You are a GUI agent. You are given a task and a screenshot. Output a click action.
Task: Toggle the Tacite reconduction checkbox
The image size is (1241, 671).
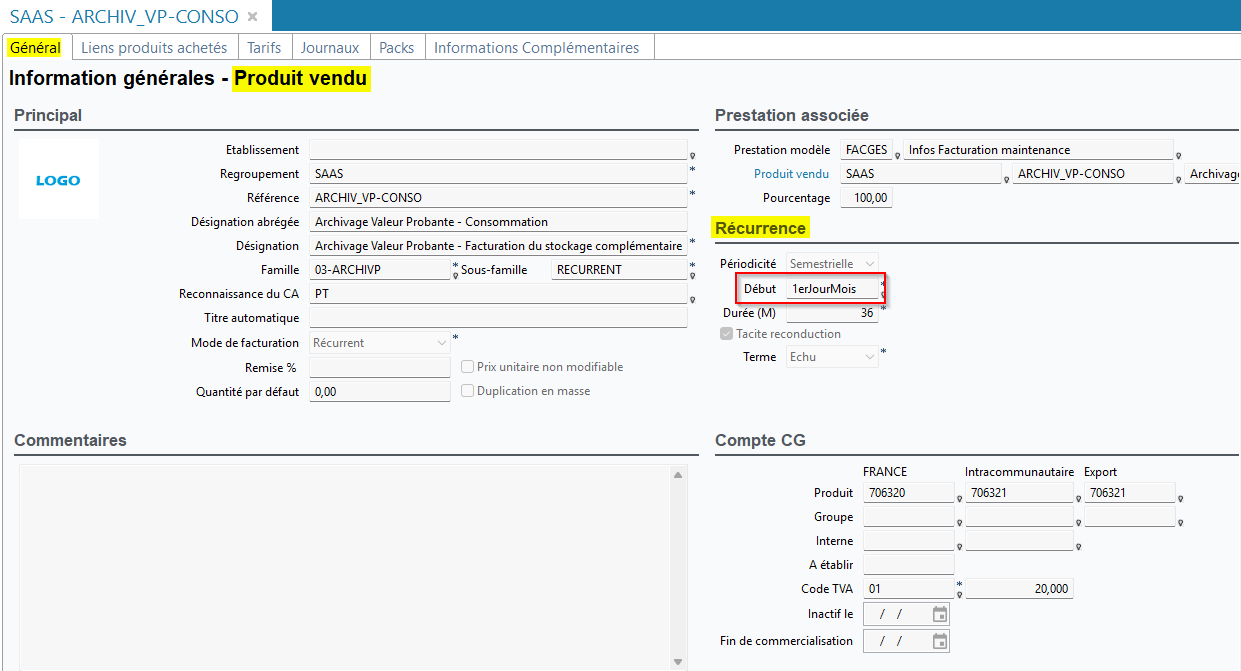[x=727, y=334]
